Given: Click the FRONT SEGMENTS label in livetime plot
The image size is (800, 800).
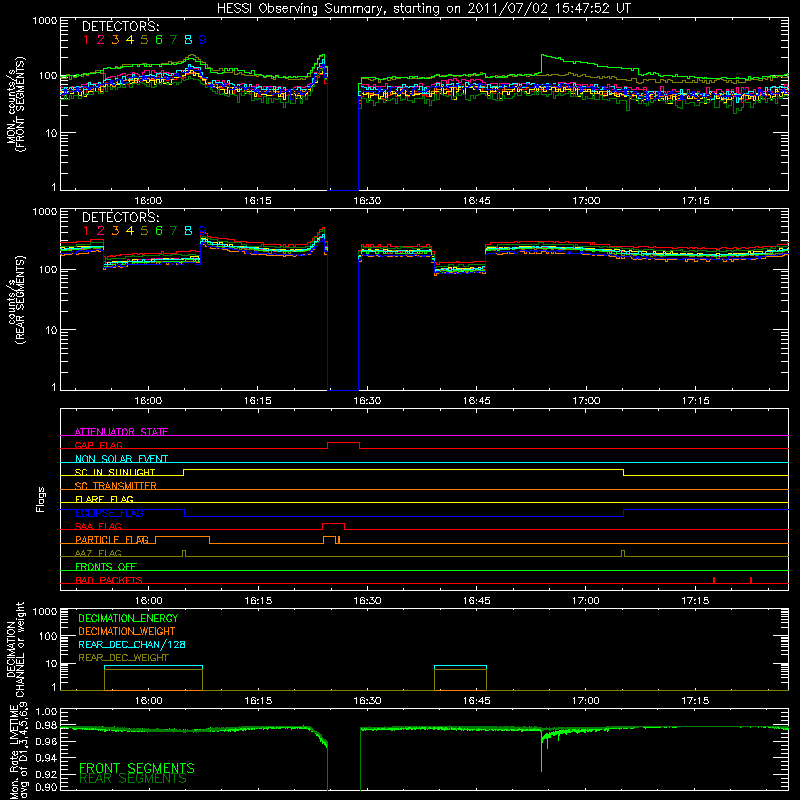Looking at the screenshot, I should (x=137, y=768).
